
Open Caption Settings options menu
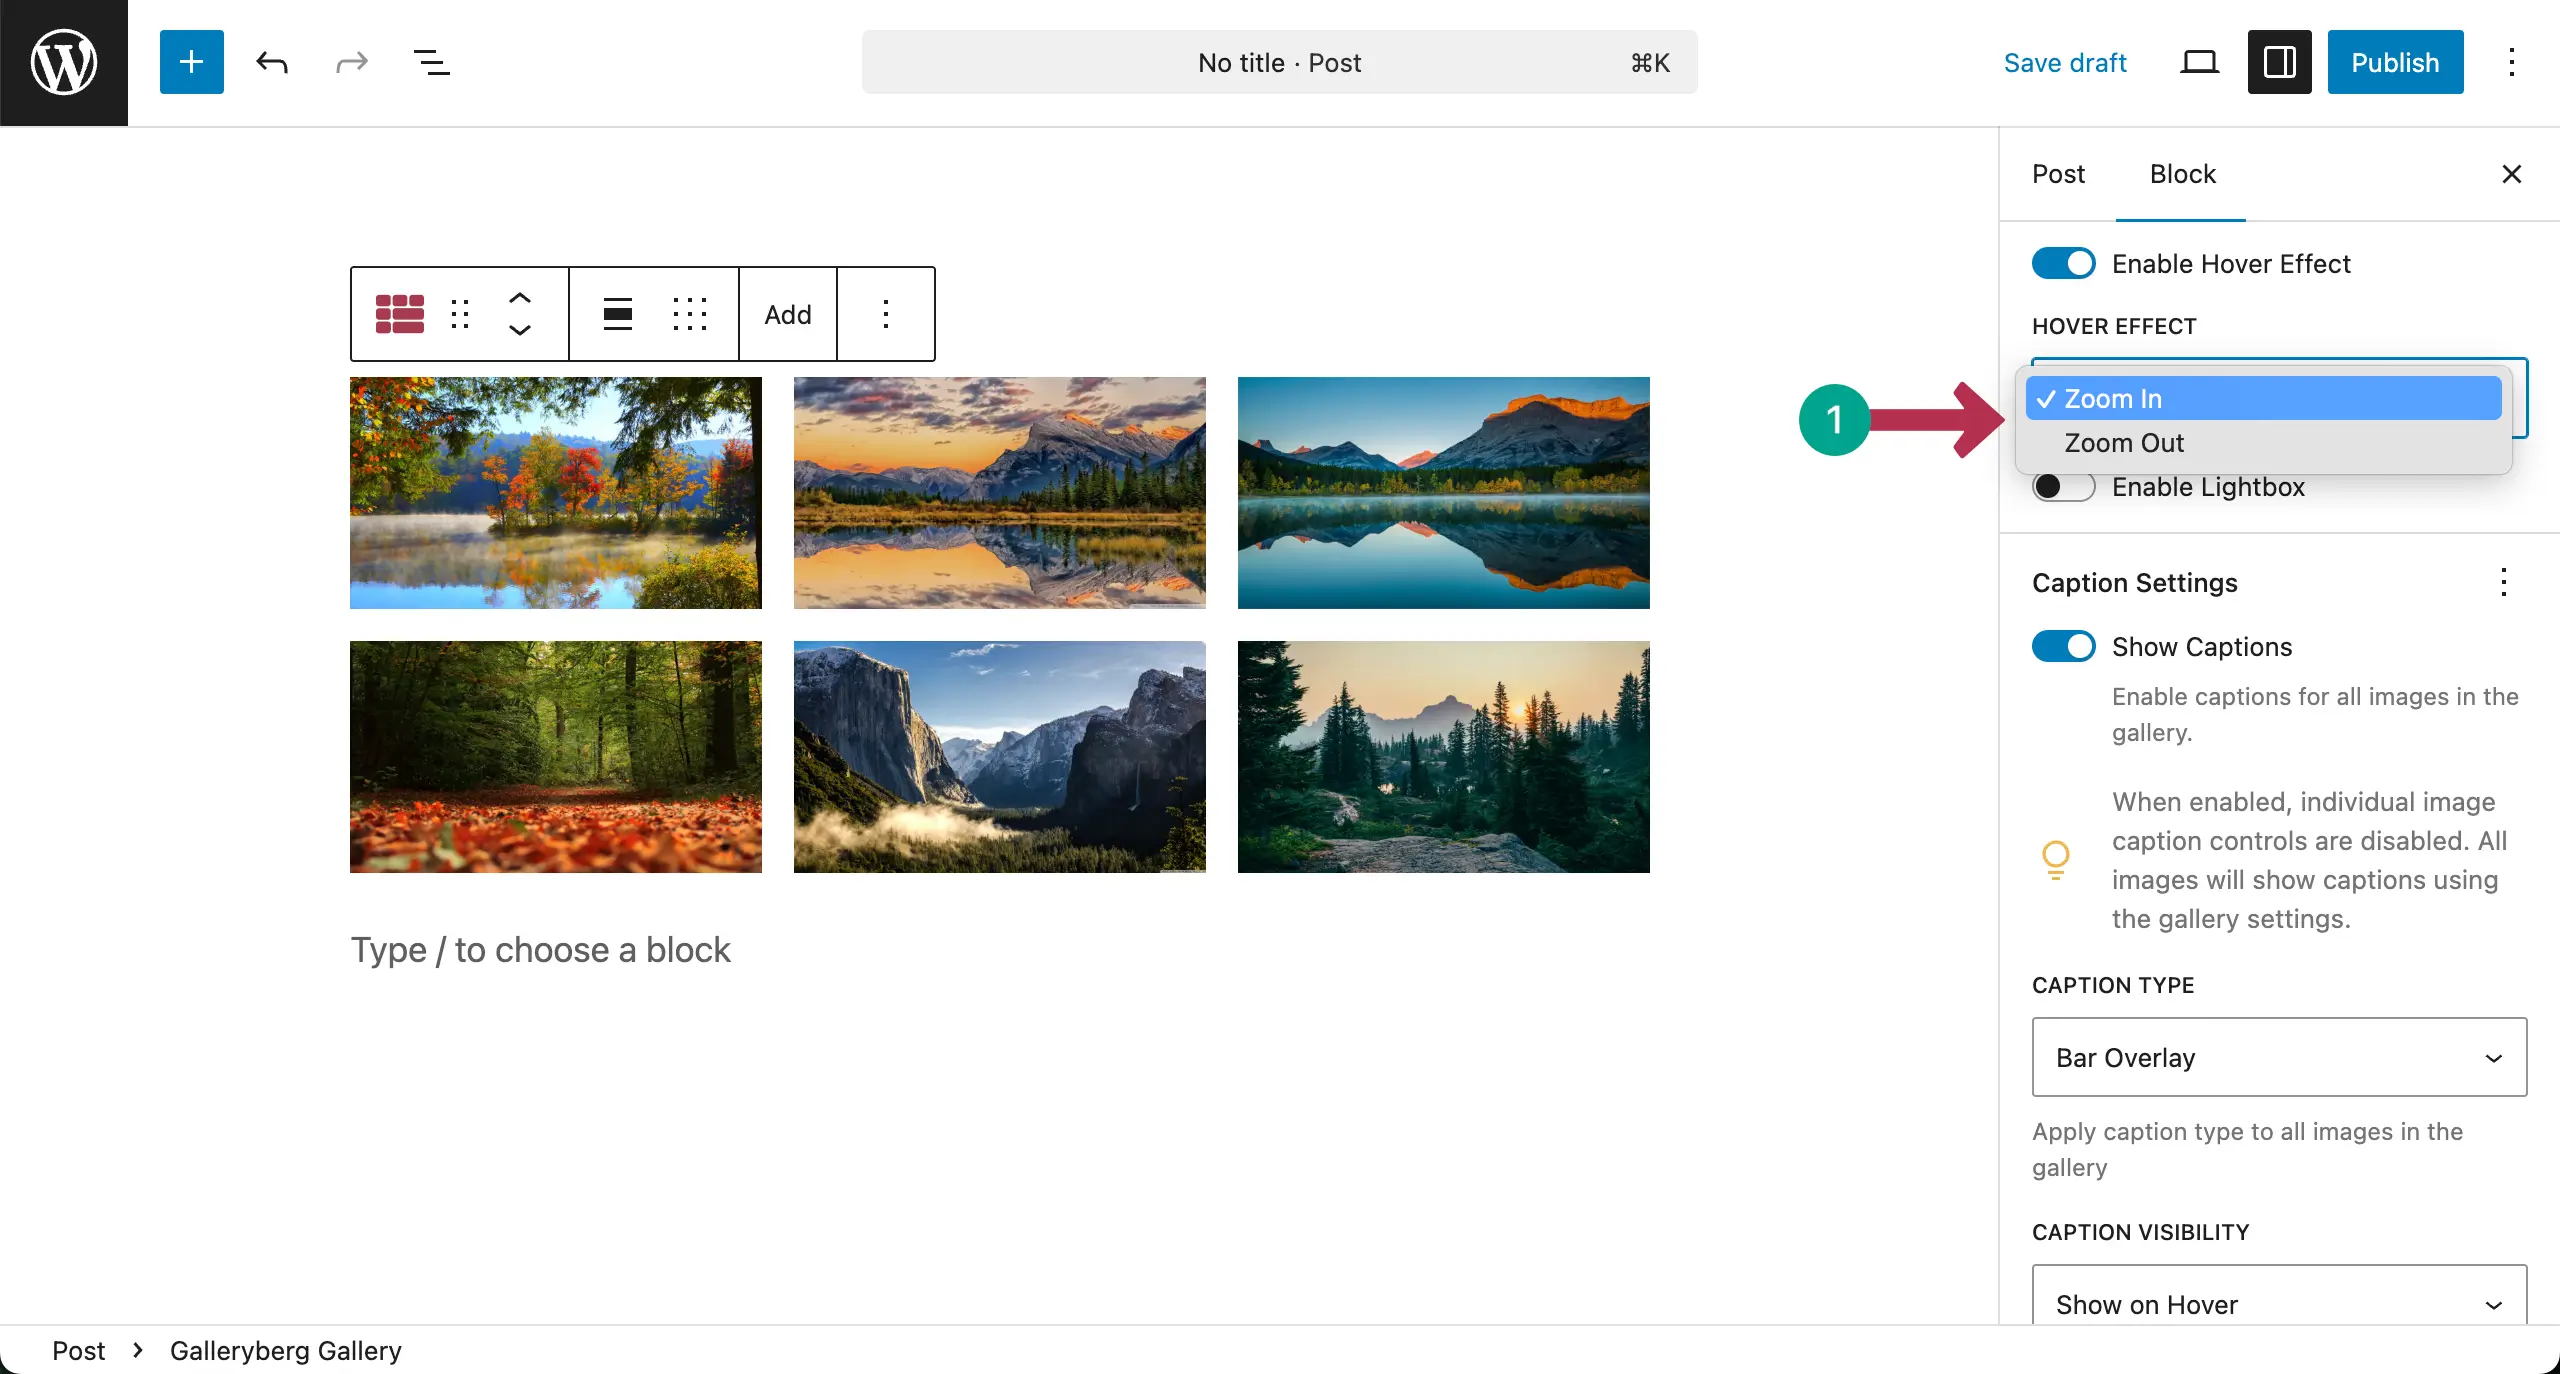tap(2503, 582)
